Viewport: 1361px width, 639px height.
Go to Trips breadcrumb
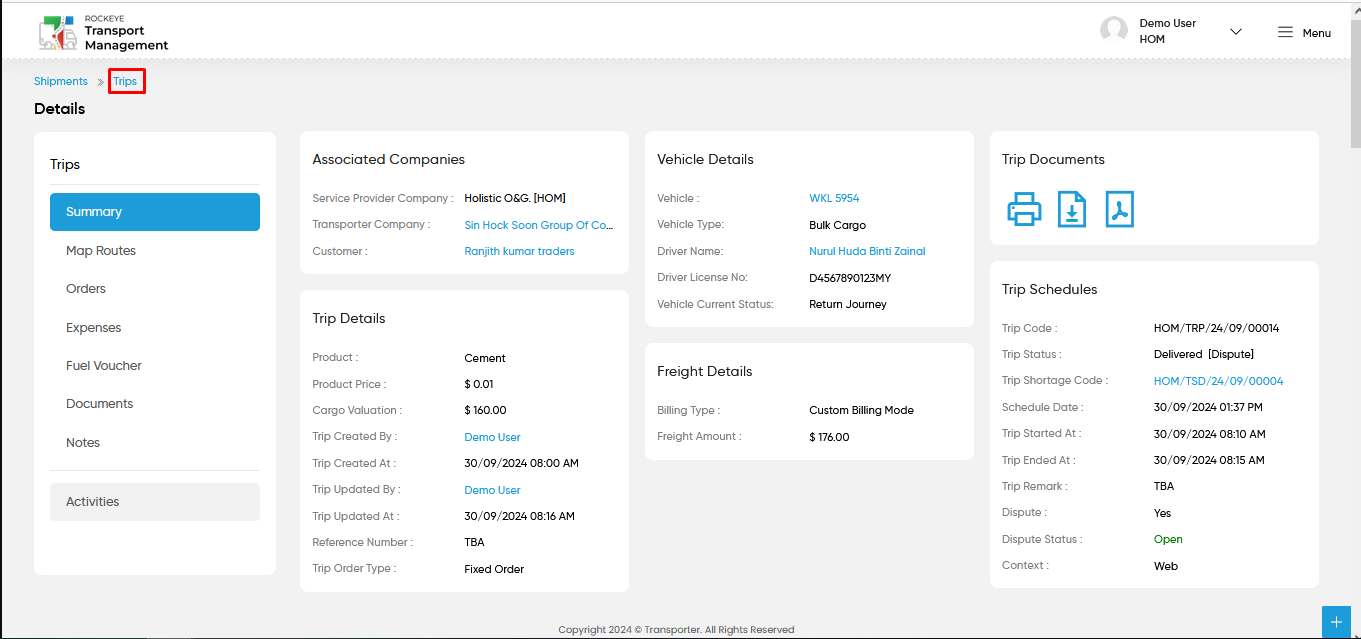coord(125,81)
